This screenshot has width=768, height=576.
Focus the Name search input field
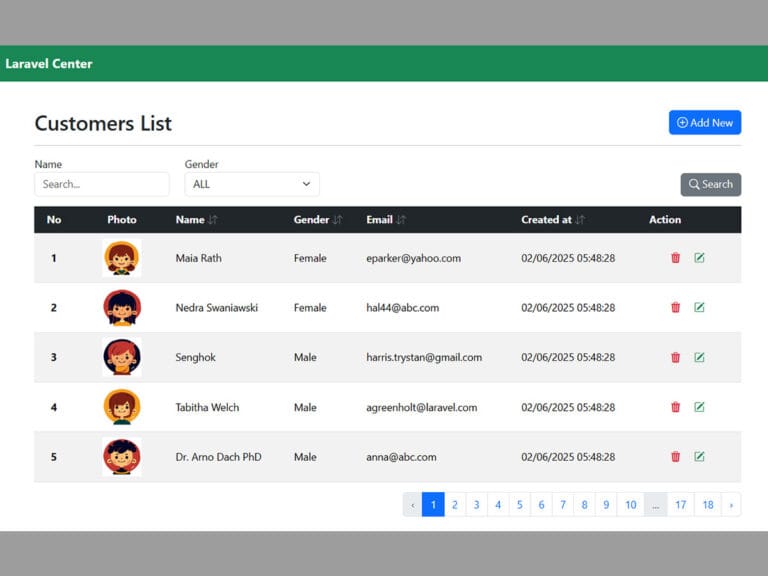tap(102, 184)
